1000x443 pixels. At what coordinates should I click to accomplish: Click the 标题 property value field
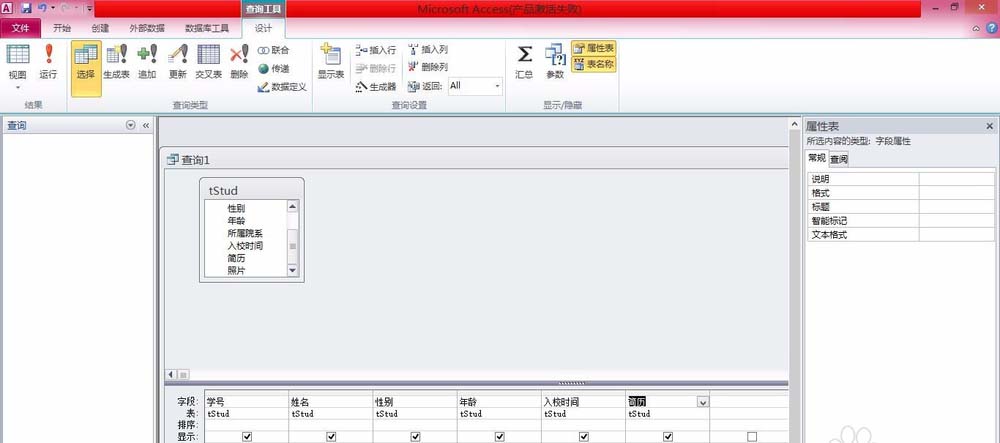[x=957, y=207]
